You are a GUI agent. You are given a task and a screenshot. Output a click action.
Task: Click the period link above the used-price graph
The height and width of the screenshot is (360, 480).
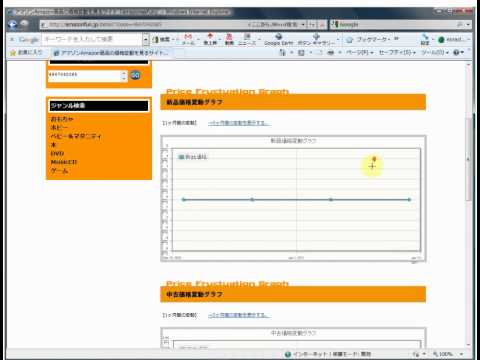pyautogui.click(x=238, y=315)
